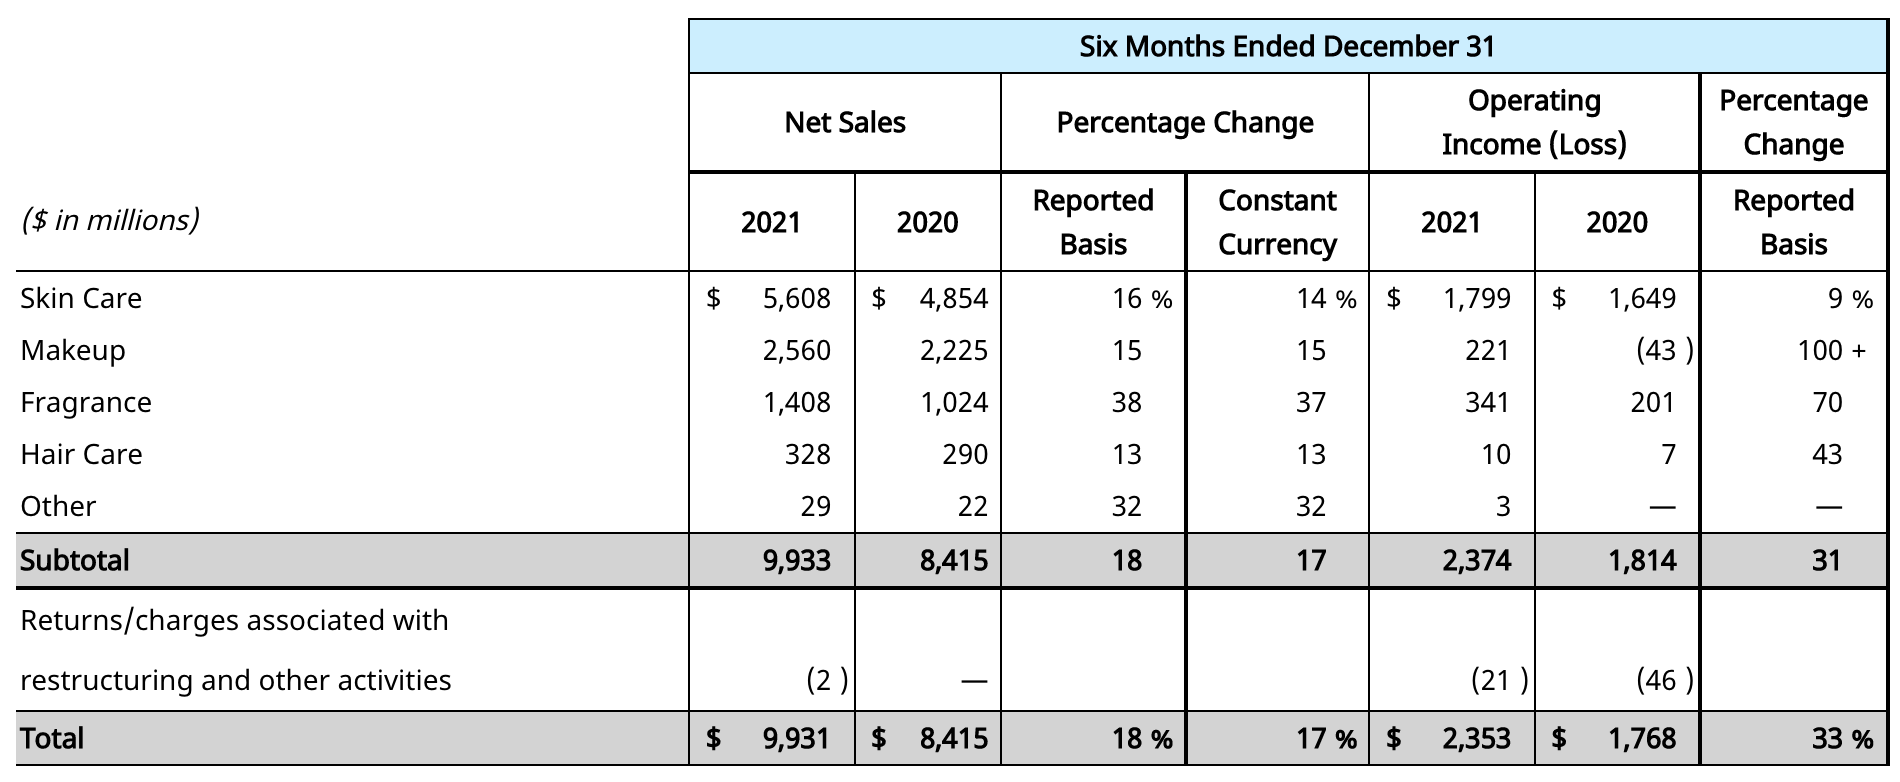Select the "Skin Care" row label
Image resolution: width=1900 pixels, height=782 pixels.
[x=81, y=299]
